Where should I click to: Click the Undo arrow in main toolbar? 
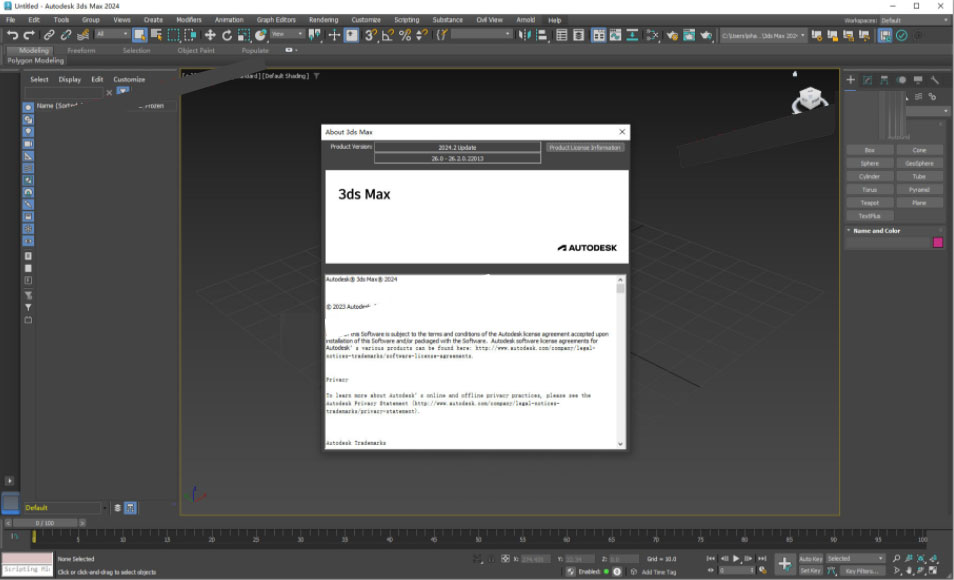(12, 35)
